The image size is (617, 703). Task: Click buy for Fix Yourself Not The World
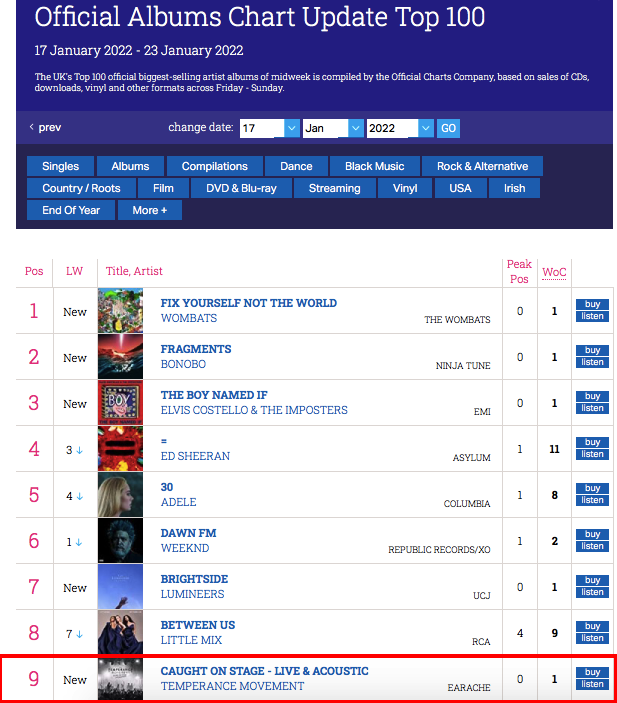coord(592,304)
